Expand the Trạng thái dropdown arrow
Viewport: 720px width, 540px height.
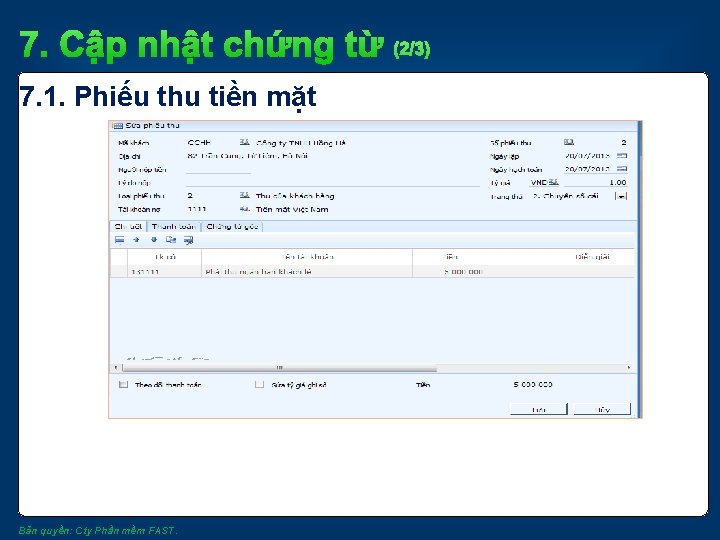click(621, 196)
